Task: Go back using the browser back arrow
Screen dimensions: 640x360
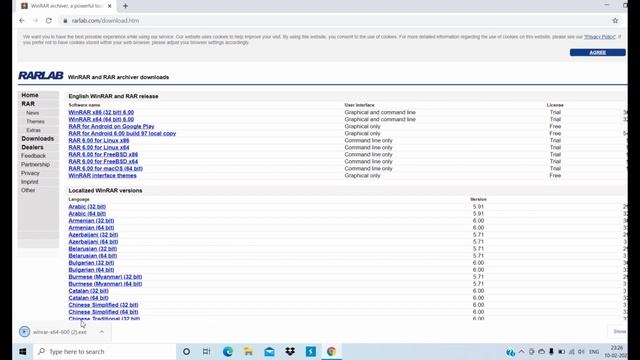Action: pyautogui.click(x=22, y=20)
